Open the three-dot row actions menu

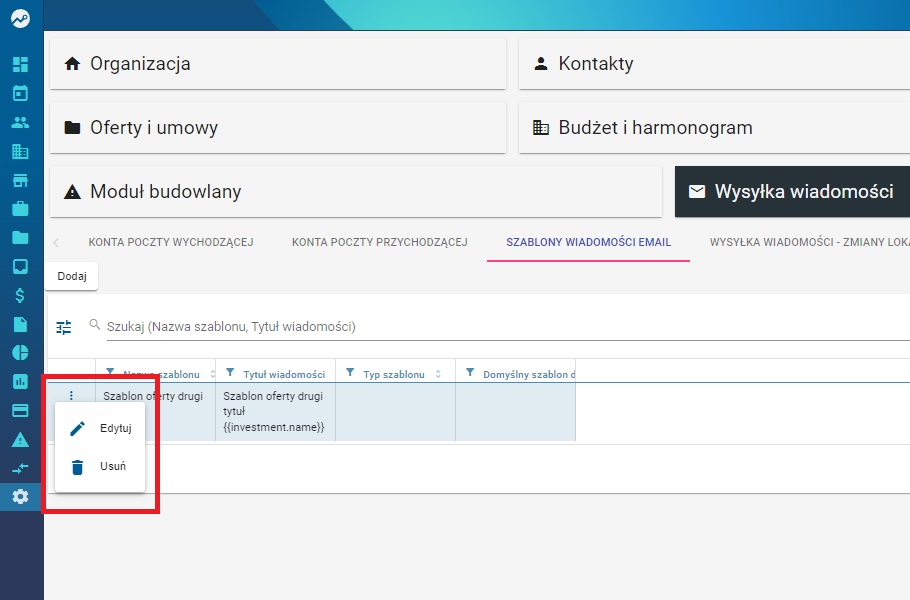pos(71,396)
